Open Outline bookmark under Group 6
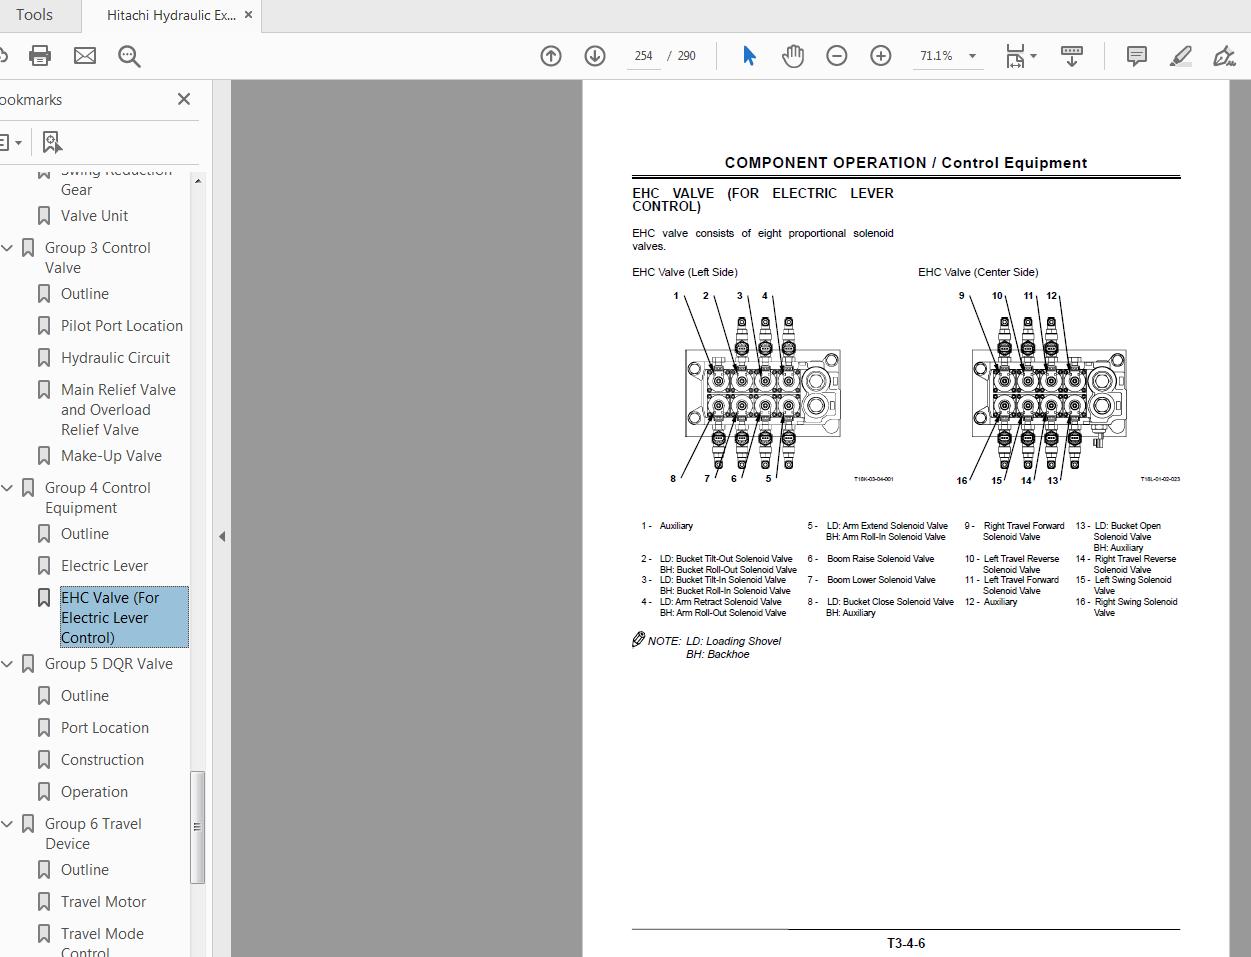1251x957 pixels. (x=85, y=870)
